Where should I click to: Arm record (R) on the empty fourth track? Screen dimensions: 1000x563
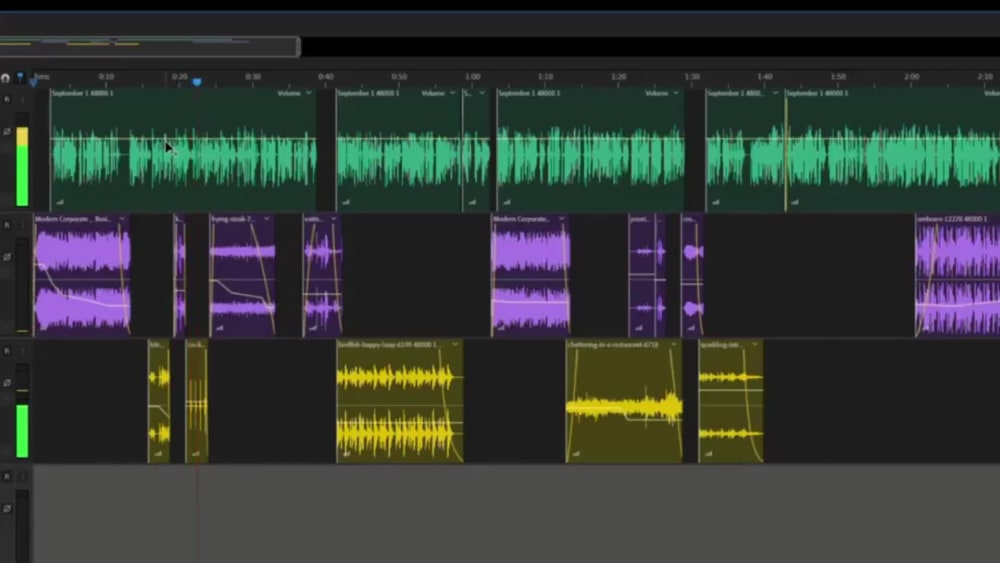coord(7,476)
